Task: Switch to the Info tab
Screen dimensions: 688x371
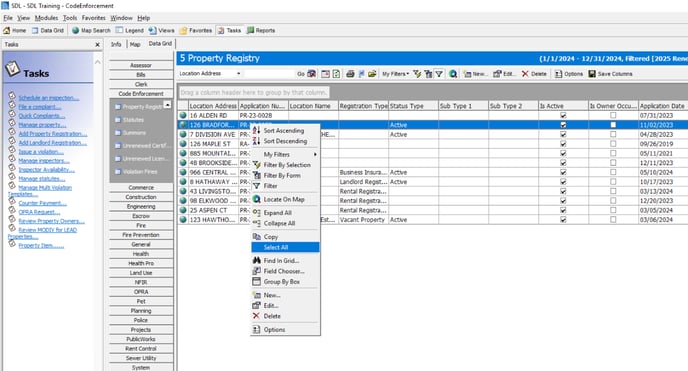Action: tap(116, 44)
